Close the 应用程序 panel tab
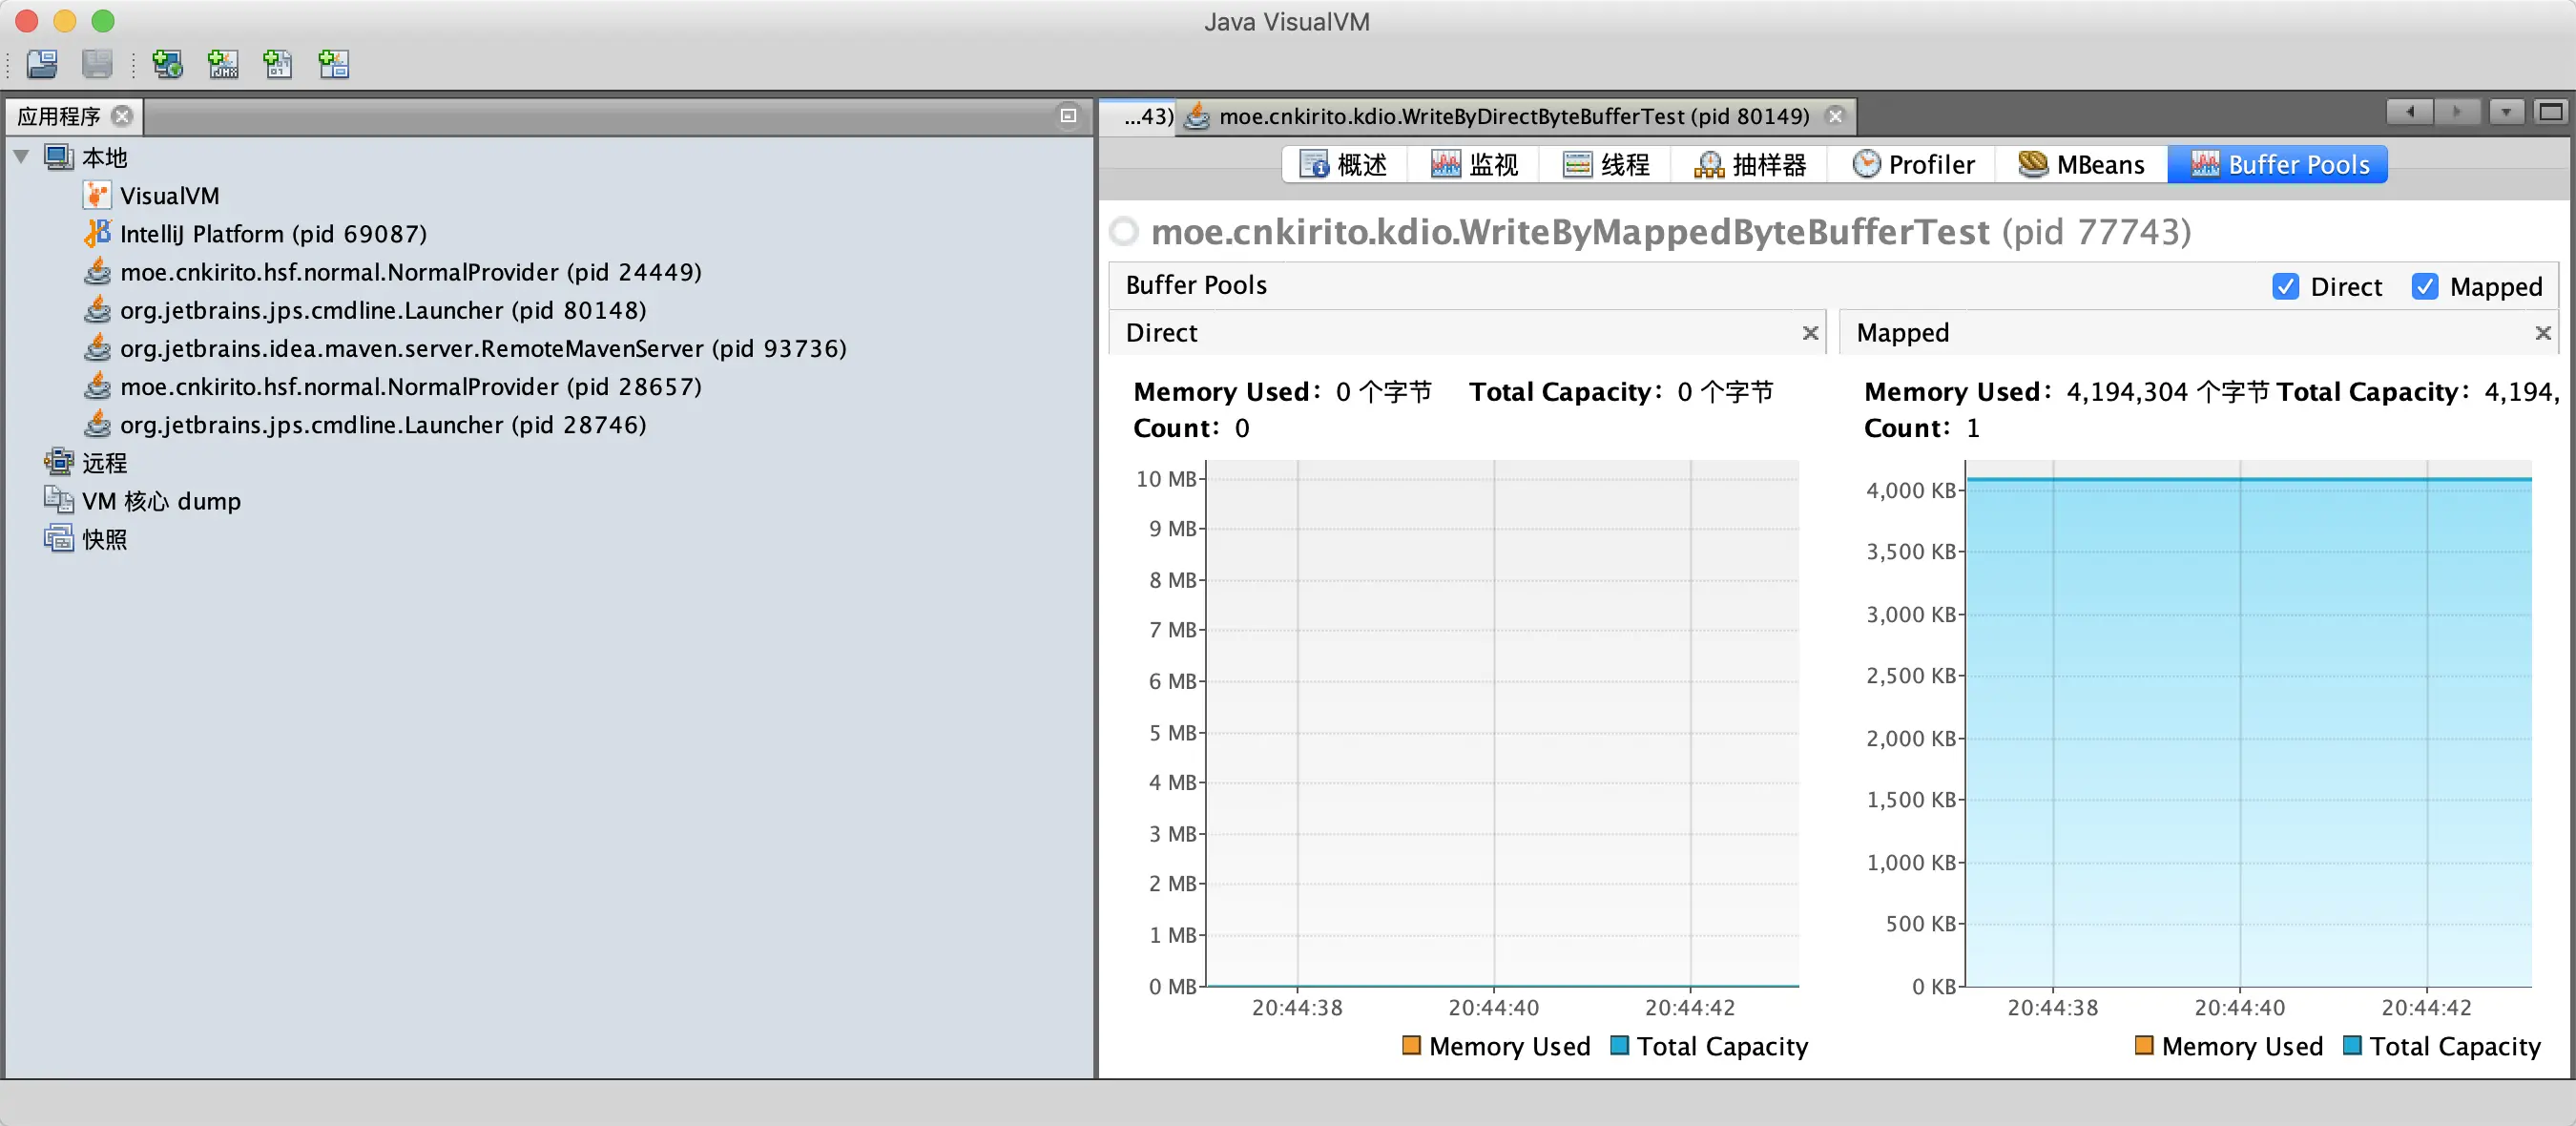Screen dimensions: 2576x1126 (122, 116)
